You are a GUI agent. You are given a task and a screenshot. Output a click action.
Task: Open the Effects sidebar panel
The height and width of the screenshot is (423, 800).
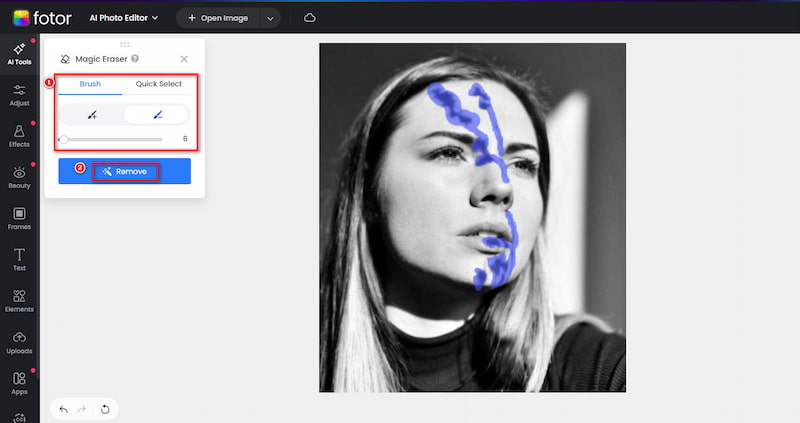pos(19,137)
